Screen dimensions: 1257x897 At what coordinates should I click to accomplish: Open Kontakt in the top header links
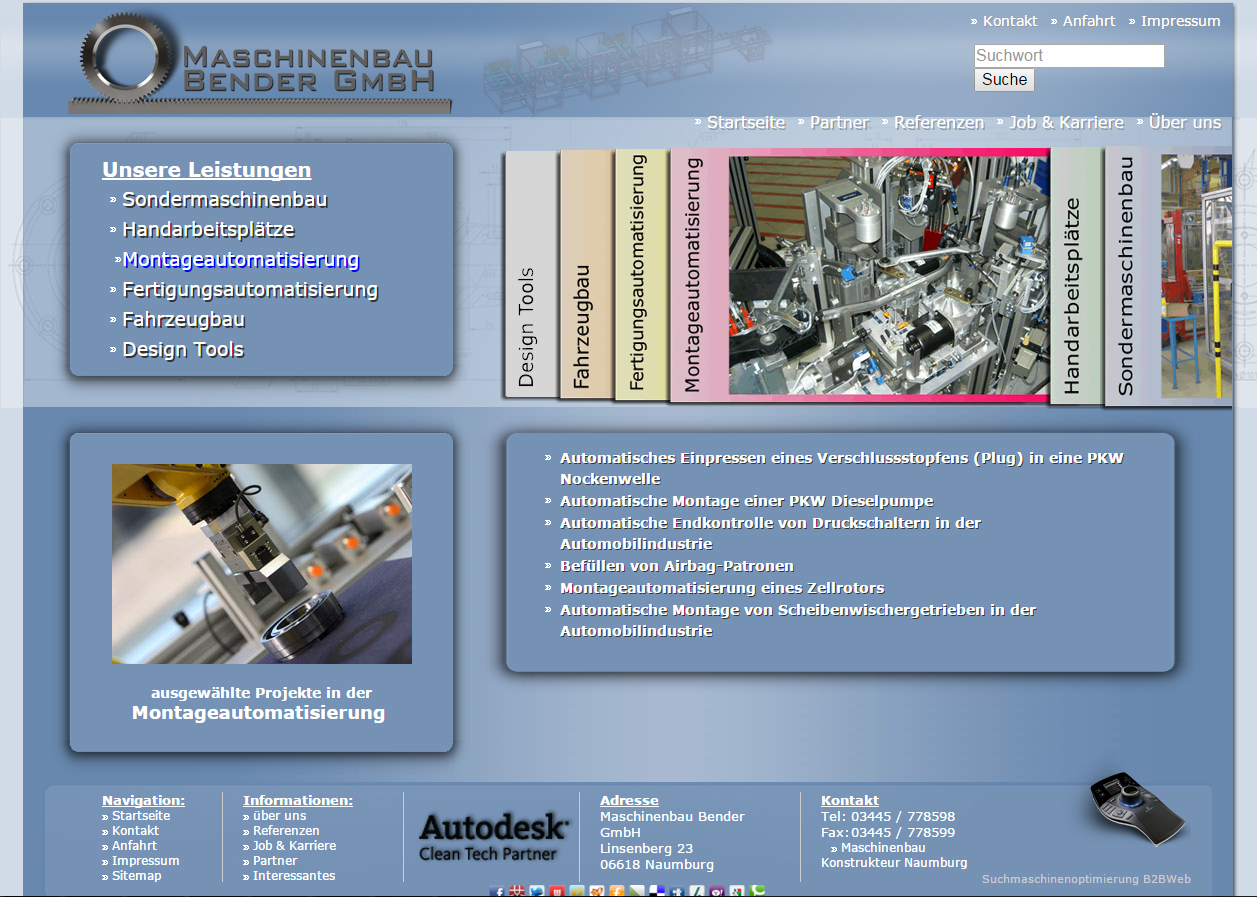pyautogui.click(x=1010, y=21)
